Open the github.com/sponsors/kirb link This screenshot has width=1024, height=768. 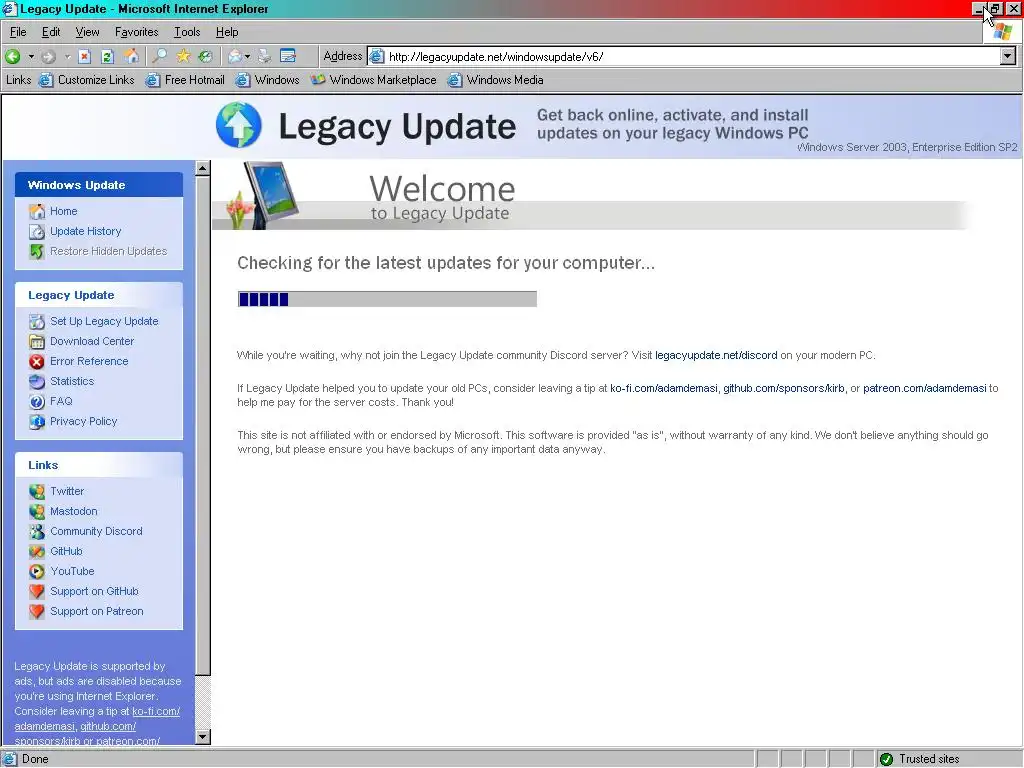click(x=784, y=388)
